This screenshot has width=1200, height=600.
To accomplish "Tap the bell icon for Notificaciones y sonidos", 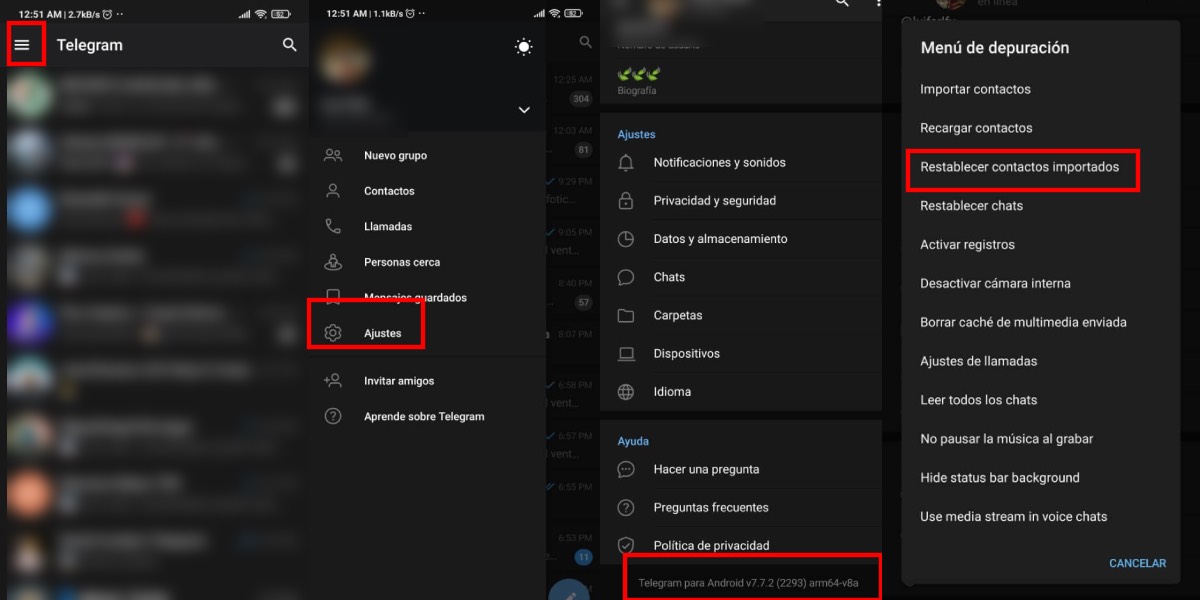I will pyautogui.click(x=625, y=162).
